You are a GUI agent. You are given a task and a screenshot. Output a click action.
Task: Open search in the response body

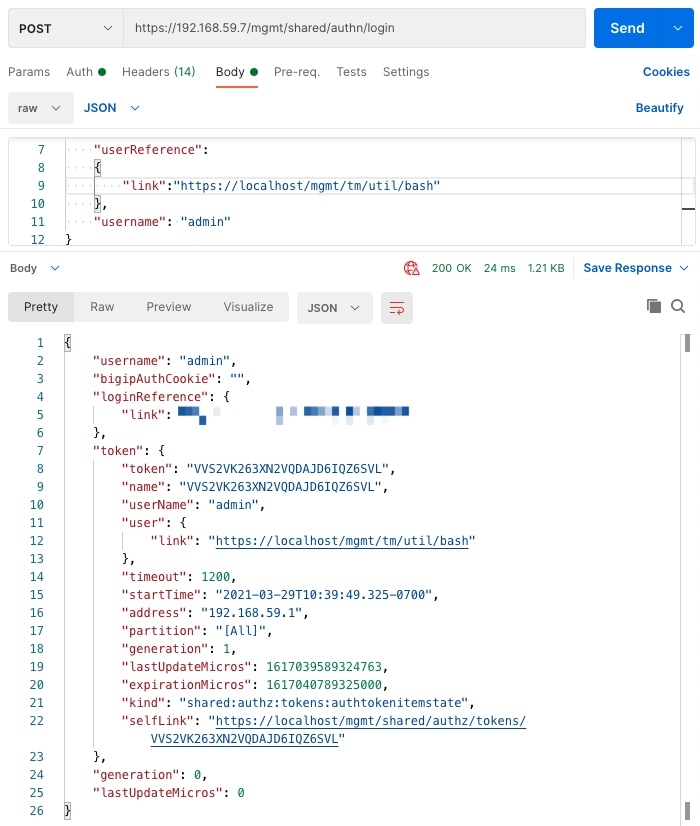pyautogui.click(x=678, y=307)
